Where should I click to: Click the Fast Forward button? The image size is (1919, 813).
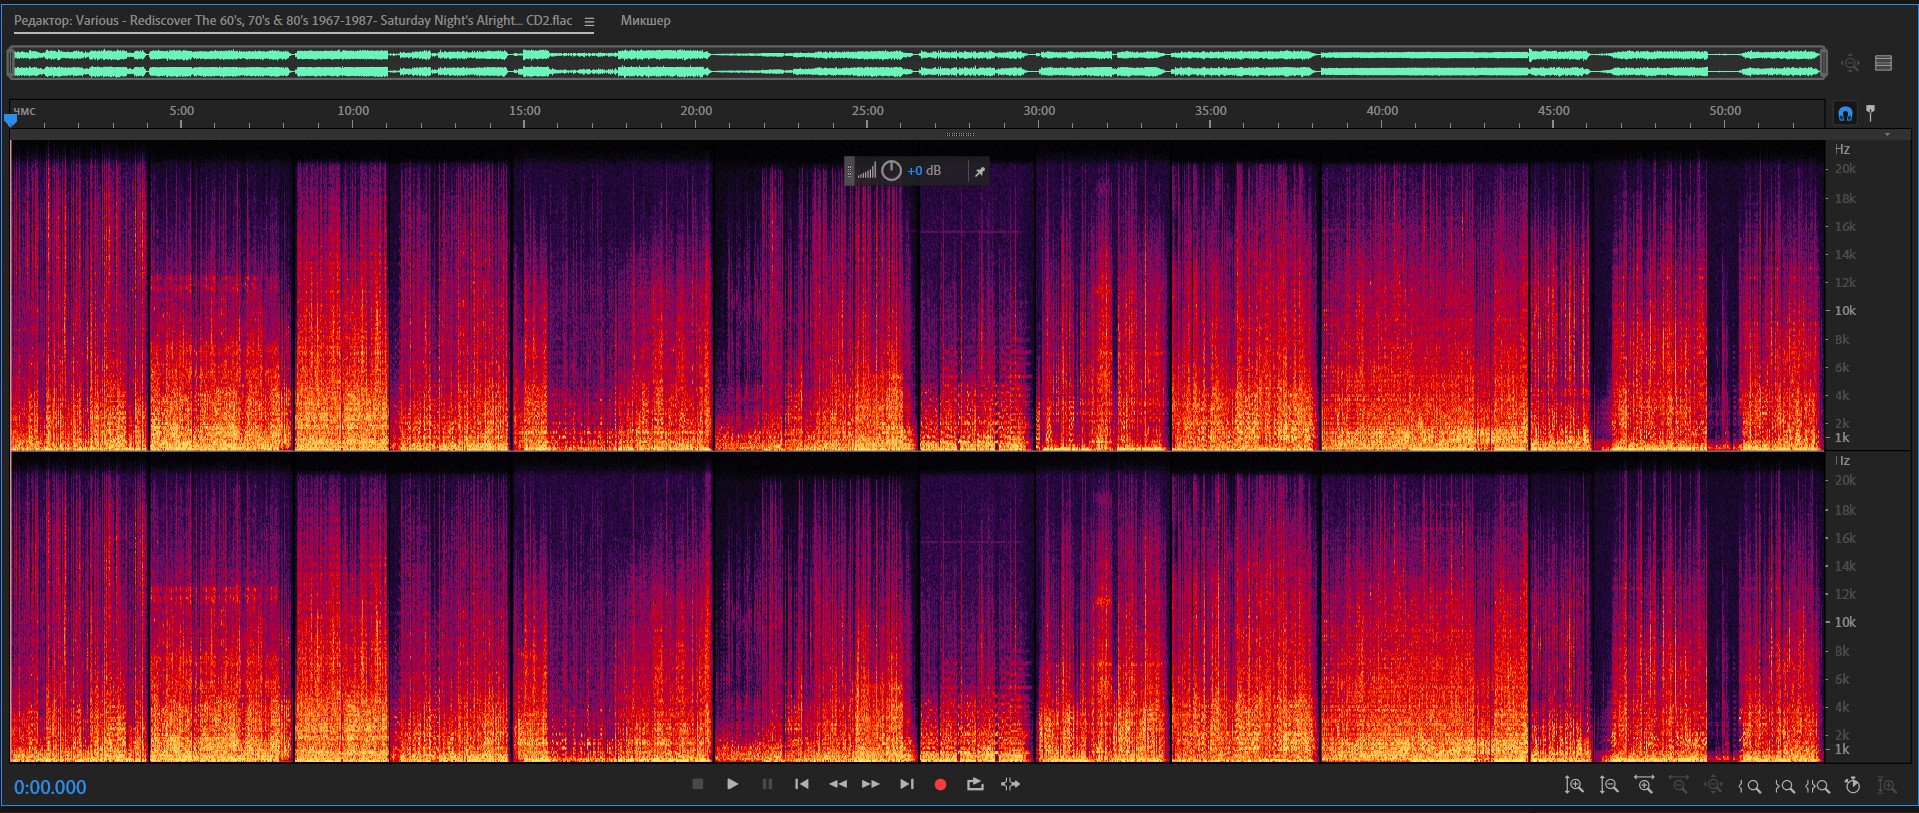point(871,785)
